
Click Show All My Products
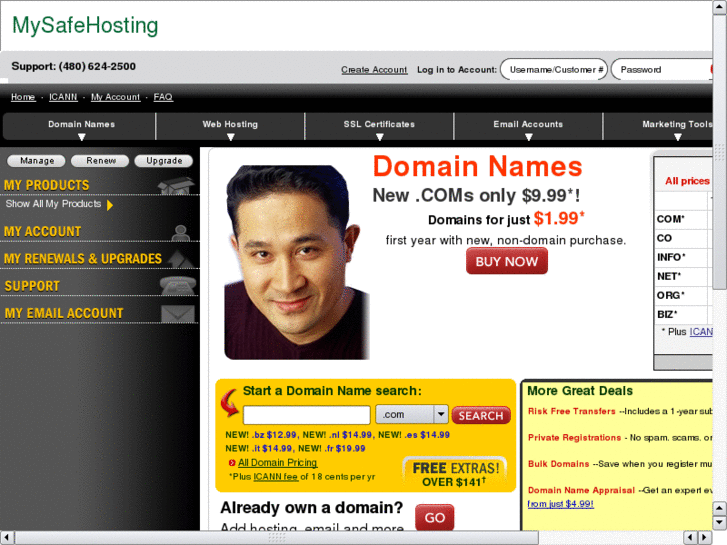(53, 204)
